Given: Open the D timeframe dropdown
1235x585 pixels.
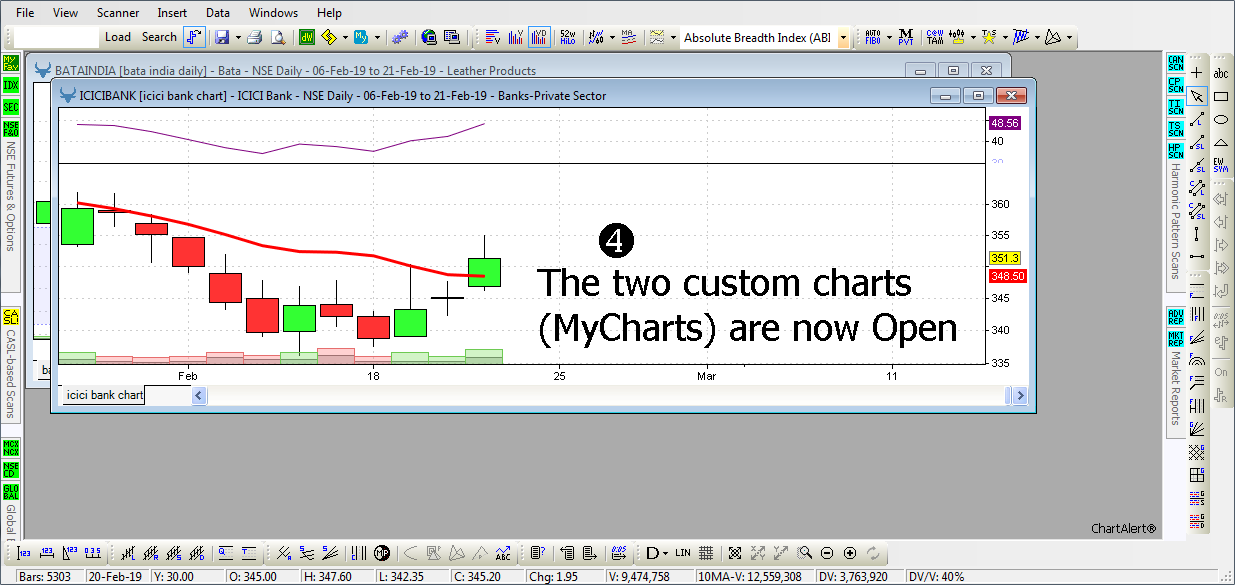Looking at the screenshot, I should pos(657,553).
